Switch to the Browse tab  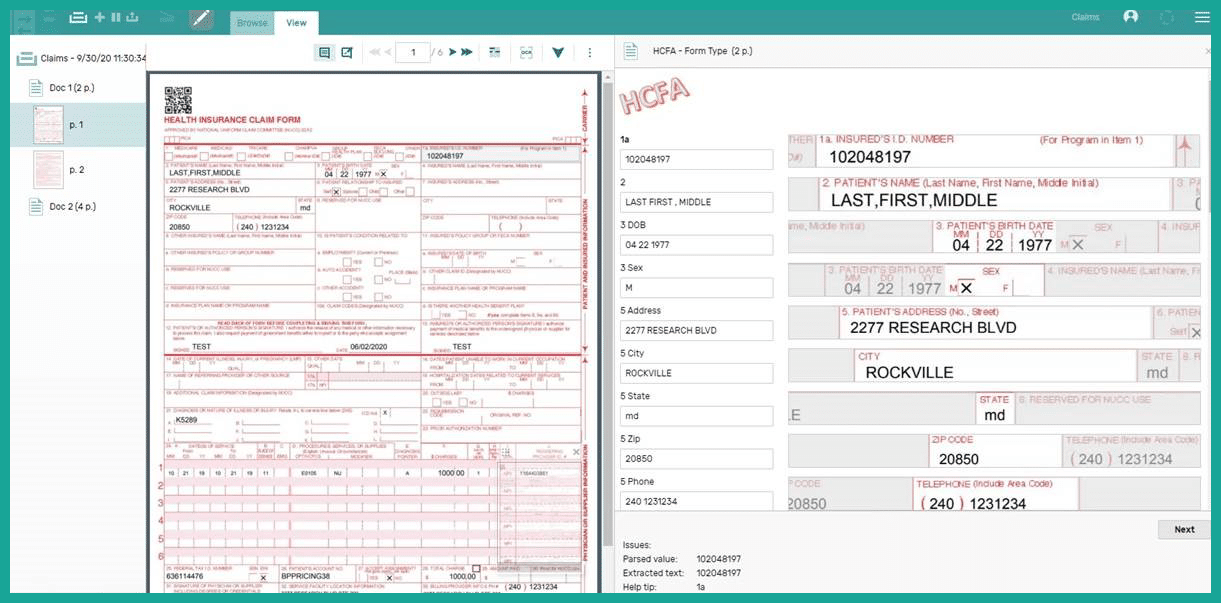click(x=250, y=22)
